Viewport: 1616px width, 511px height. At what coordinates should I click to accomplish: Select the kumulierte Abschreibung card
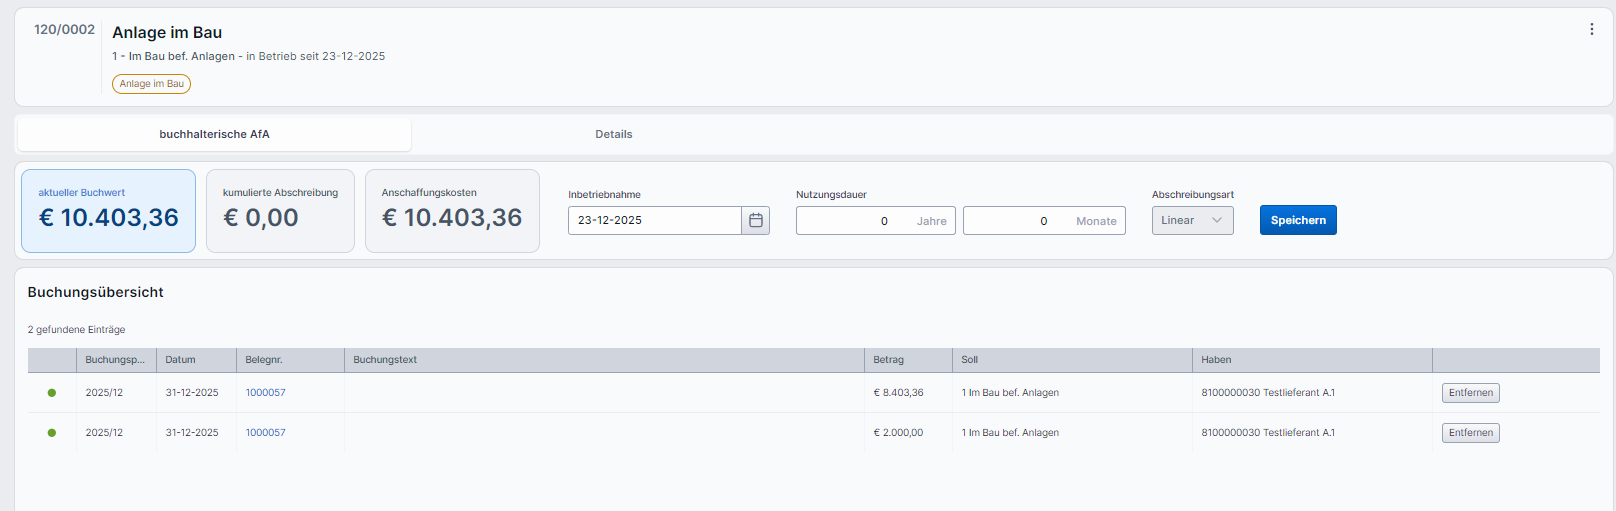tap(280, 211)
